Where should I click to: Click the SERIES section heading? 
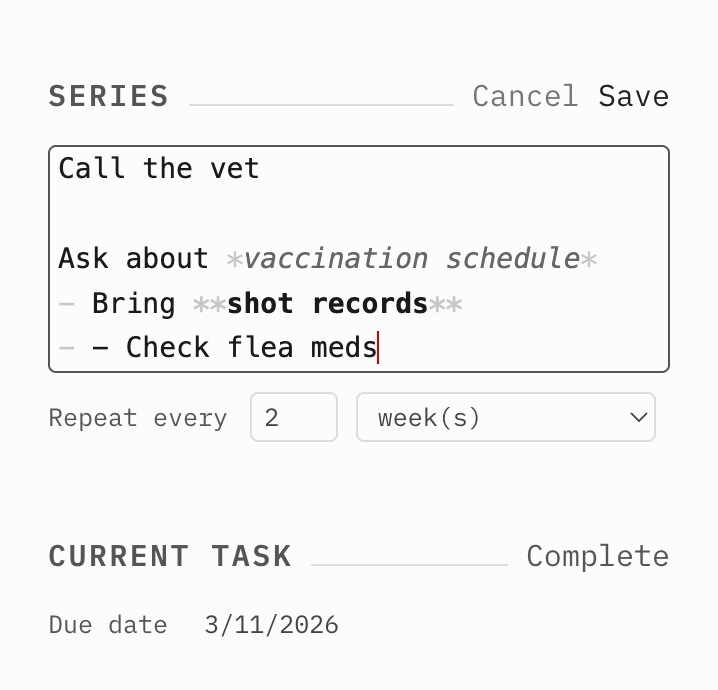pyautogui.click(x=109, y=96)
